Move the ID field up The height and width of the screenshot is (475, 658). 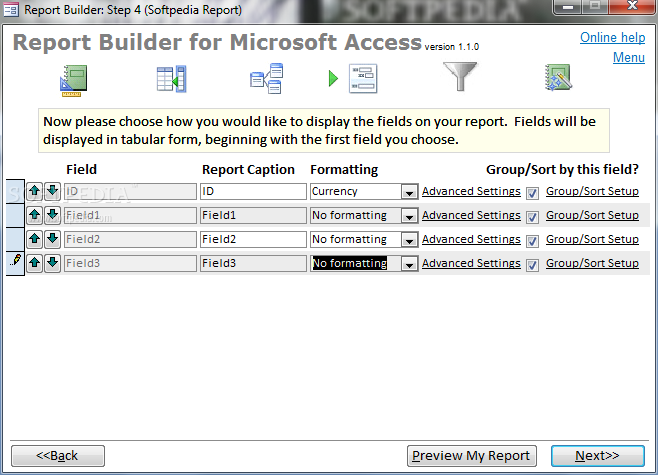(35, 191)
